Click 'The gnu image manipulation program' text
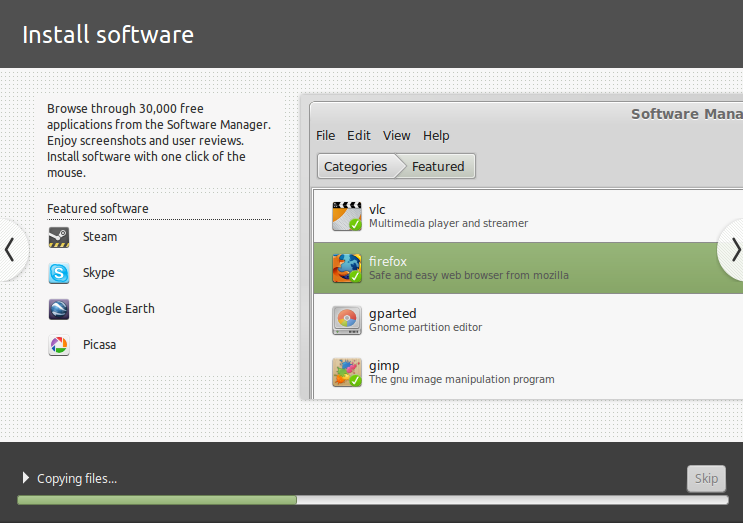 pyautogui.click(x=462, y=379)
